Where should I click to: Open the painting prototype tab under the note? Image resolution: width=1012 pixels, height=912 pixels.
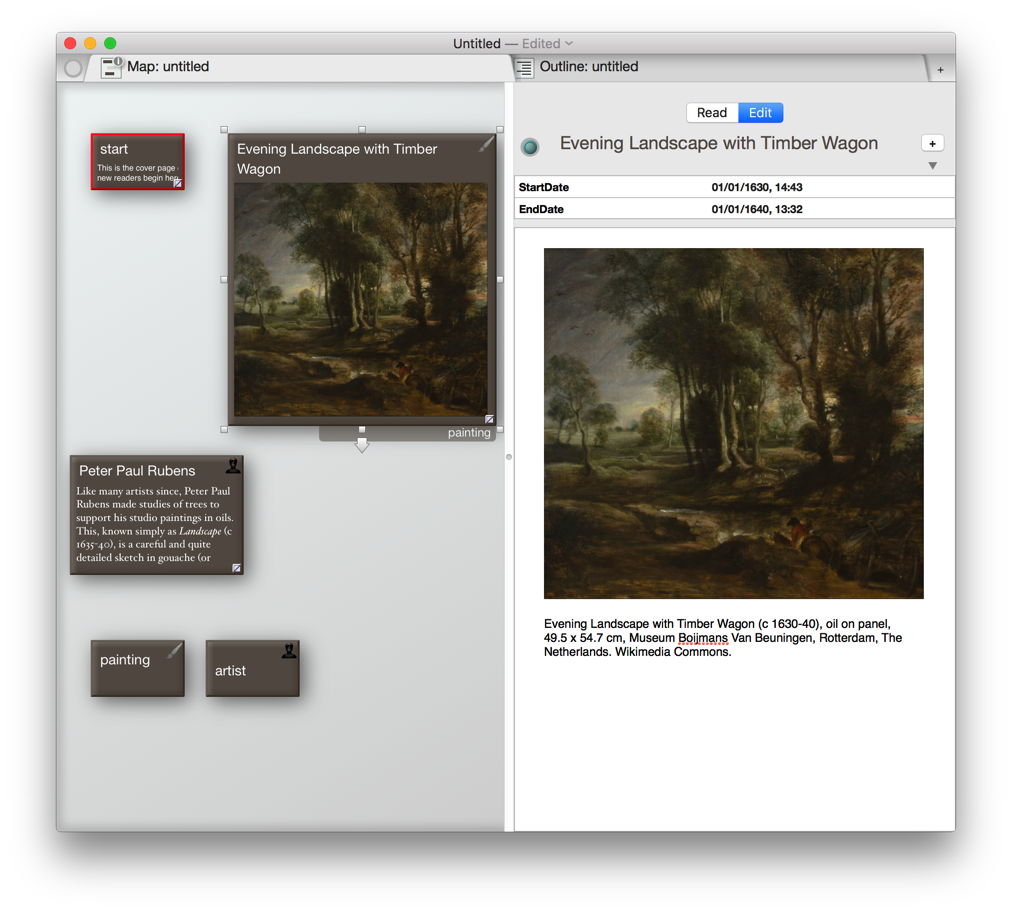[x=469, y=433]
